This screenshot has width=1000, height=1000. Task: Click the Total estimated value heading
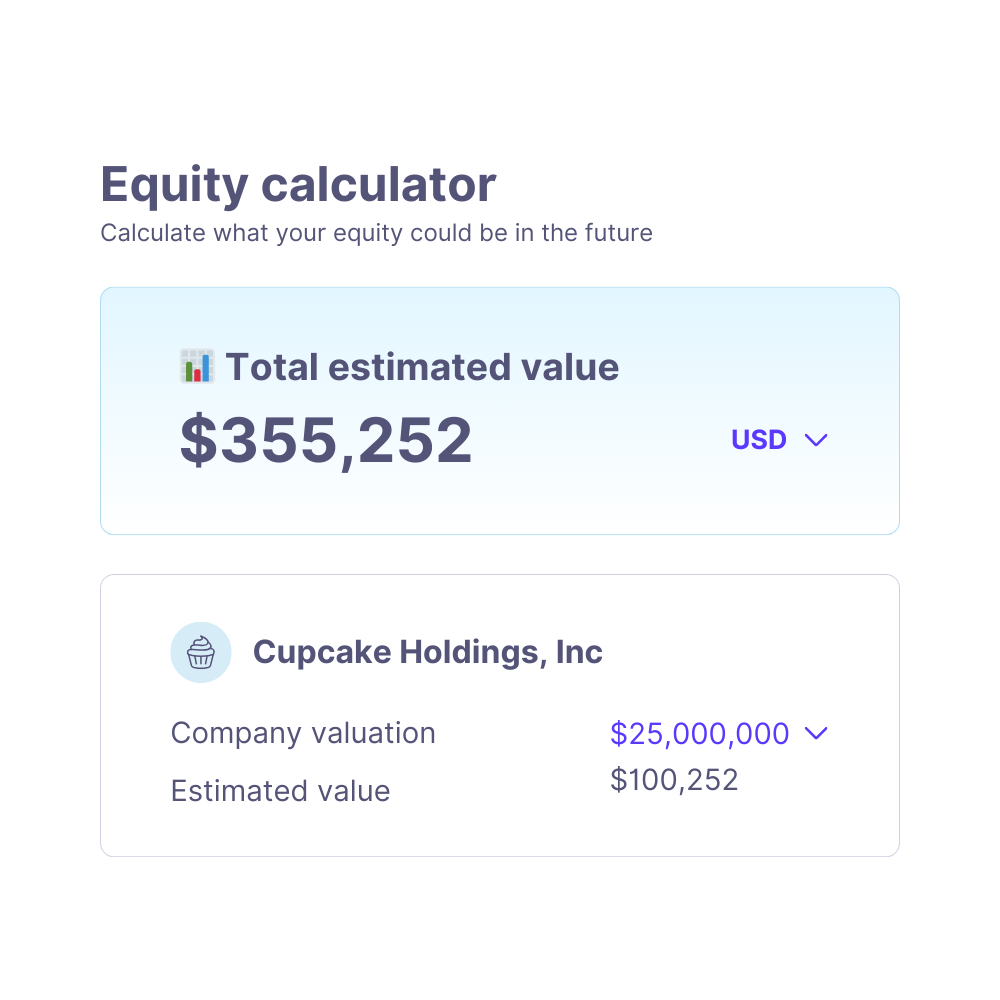[424, 366]
